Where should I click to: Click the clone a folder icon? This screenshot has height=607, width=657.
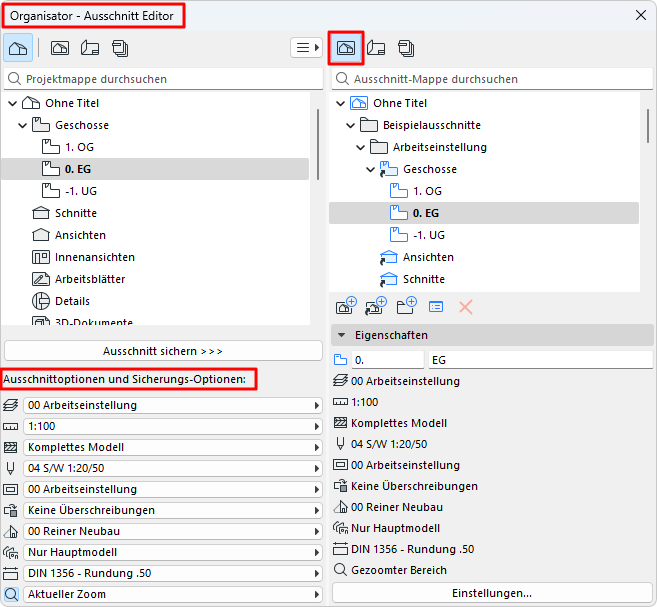click(x=376, y=306)
